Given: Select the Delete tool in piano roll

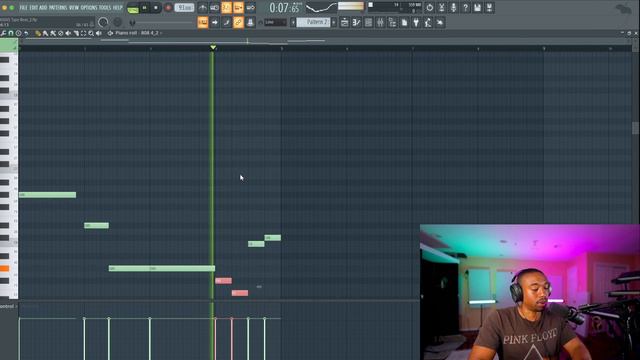Looking at the screenshot, I should click(x=60, y=33).
